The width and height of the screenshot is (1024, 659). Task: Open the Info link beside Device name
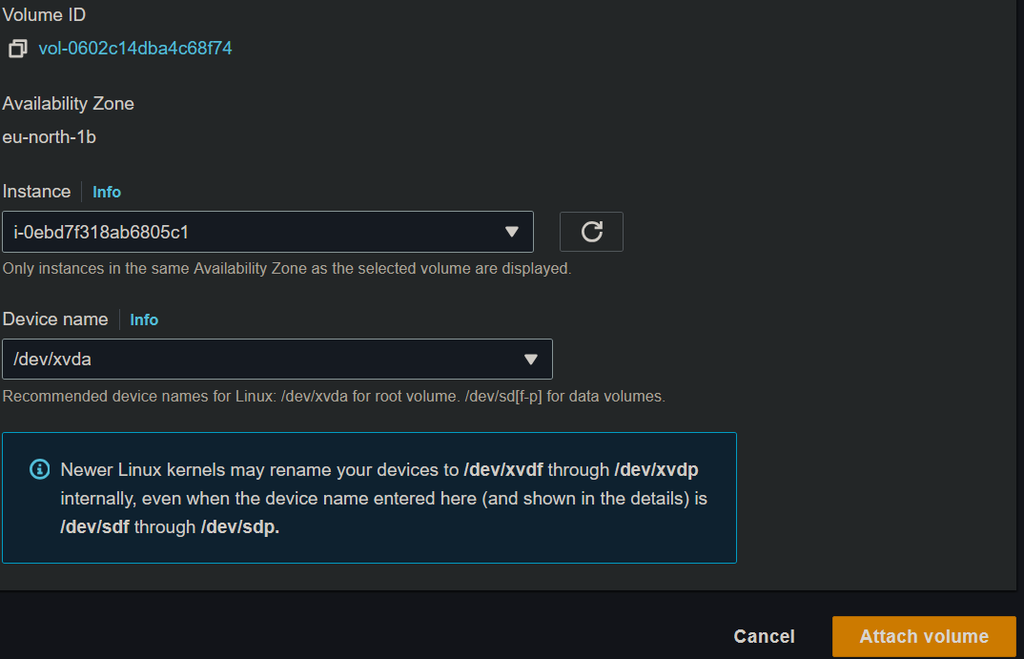tap(144, 320)
